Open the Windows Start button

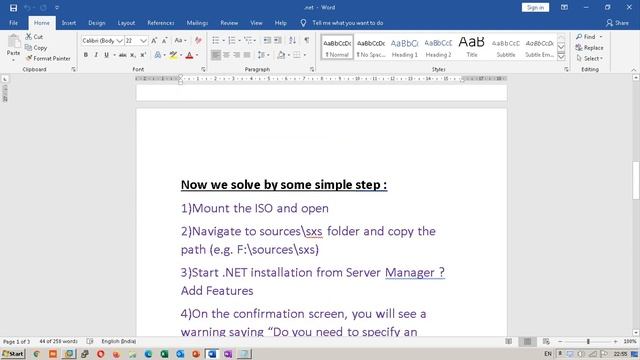tap(13, 354)
